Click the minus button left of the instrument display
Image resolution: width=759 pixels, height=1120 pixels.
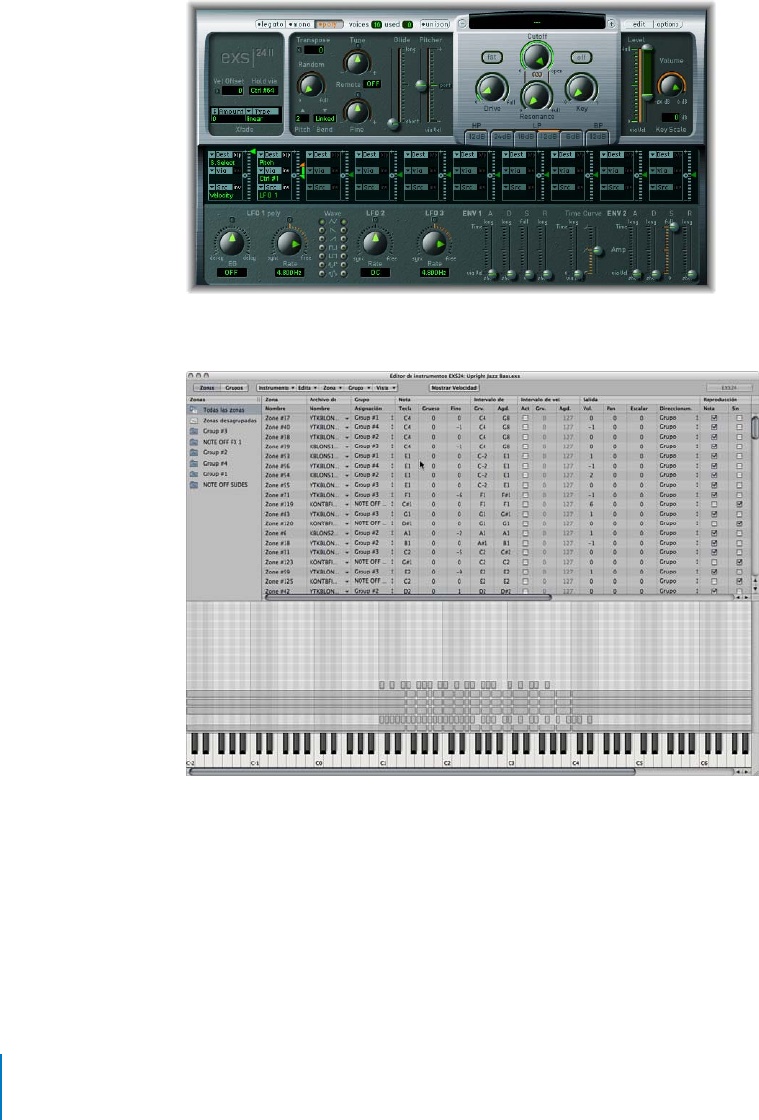(x=462, y=24)
